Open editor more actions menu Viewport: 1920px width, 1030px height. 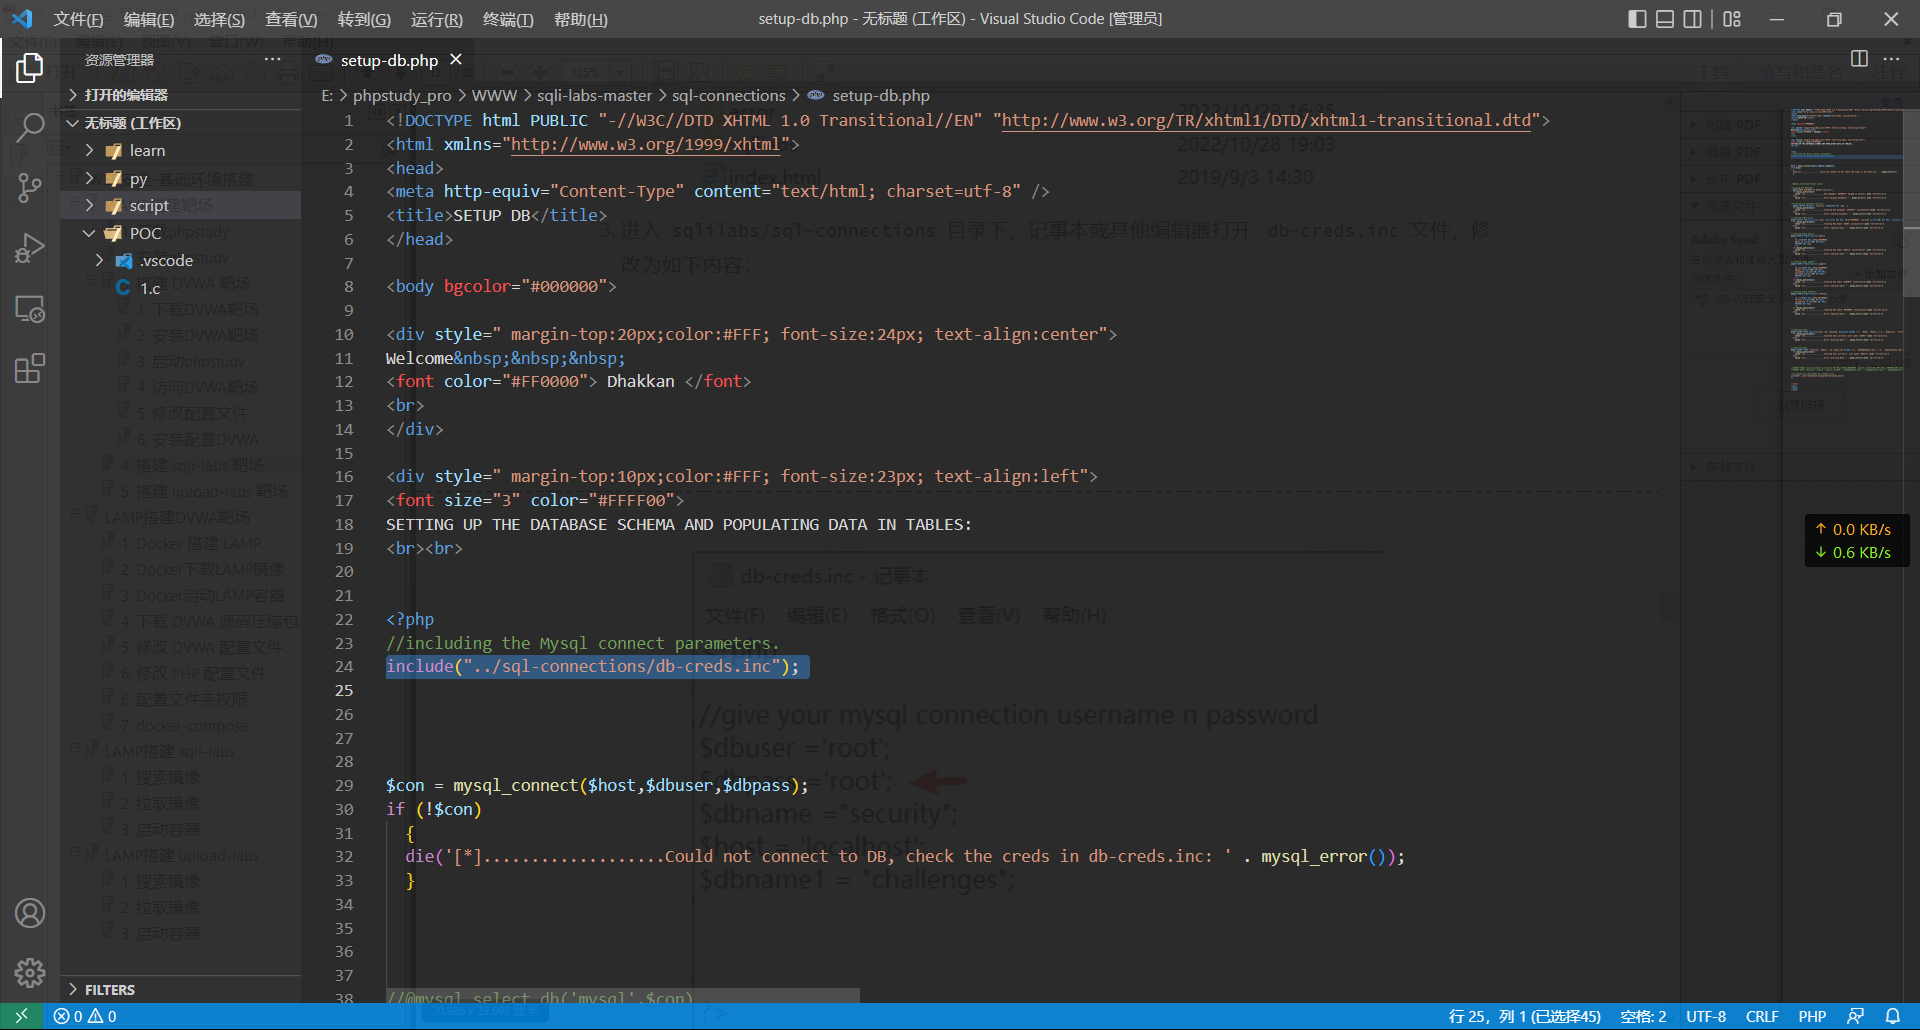click(1891, 59)
